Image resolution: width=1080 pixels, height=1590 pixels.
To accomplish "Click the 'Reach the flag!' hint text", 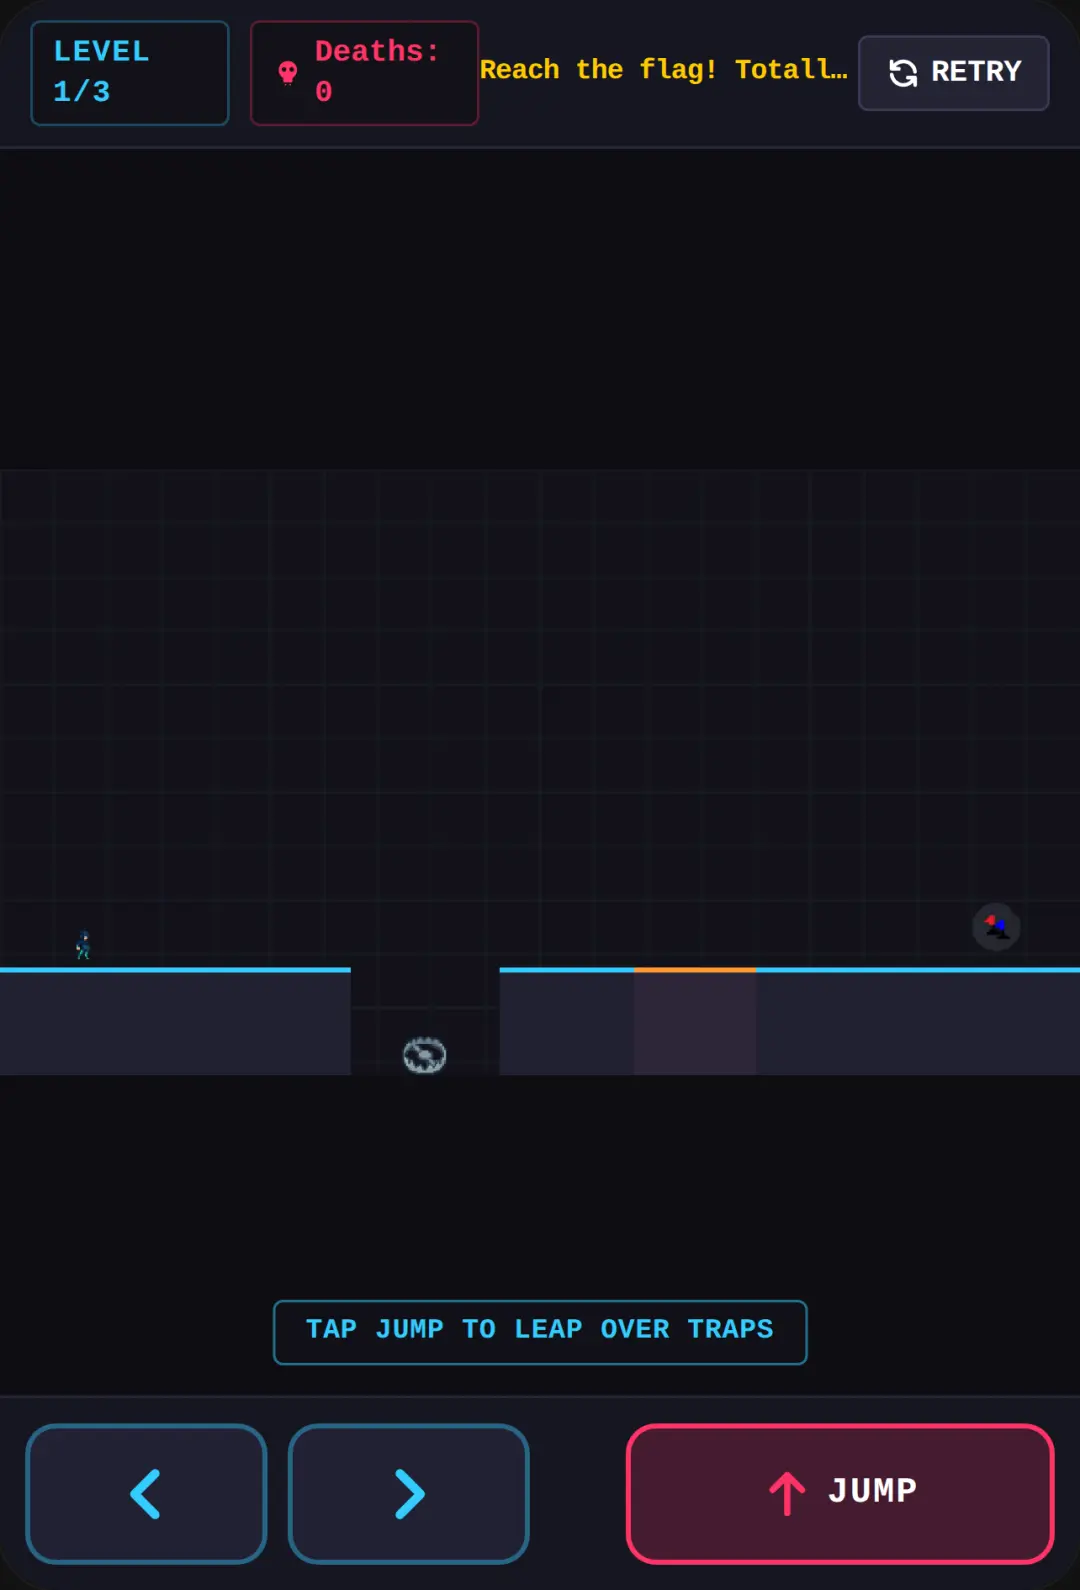I will click(663, 70).
